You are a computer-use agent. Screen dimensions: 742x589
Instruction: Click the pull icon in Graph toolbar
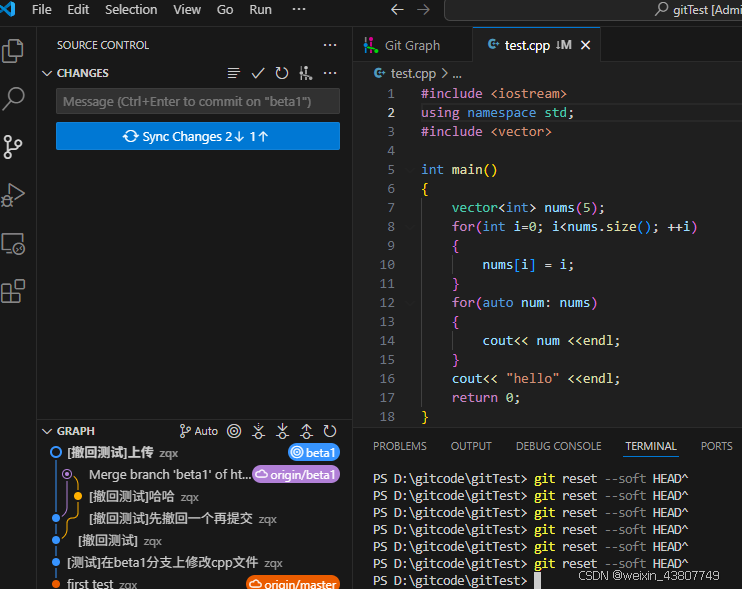(283, 431)
